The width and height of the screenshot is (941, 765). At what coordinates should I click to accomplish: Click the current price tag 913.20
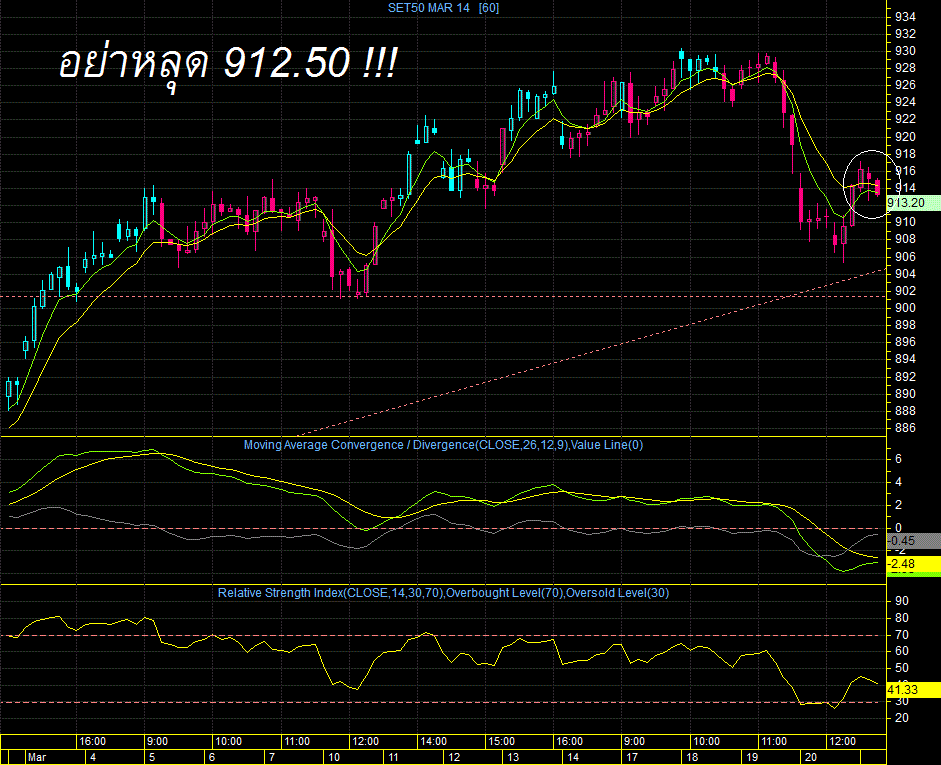click(x=913, y=203)
